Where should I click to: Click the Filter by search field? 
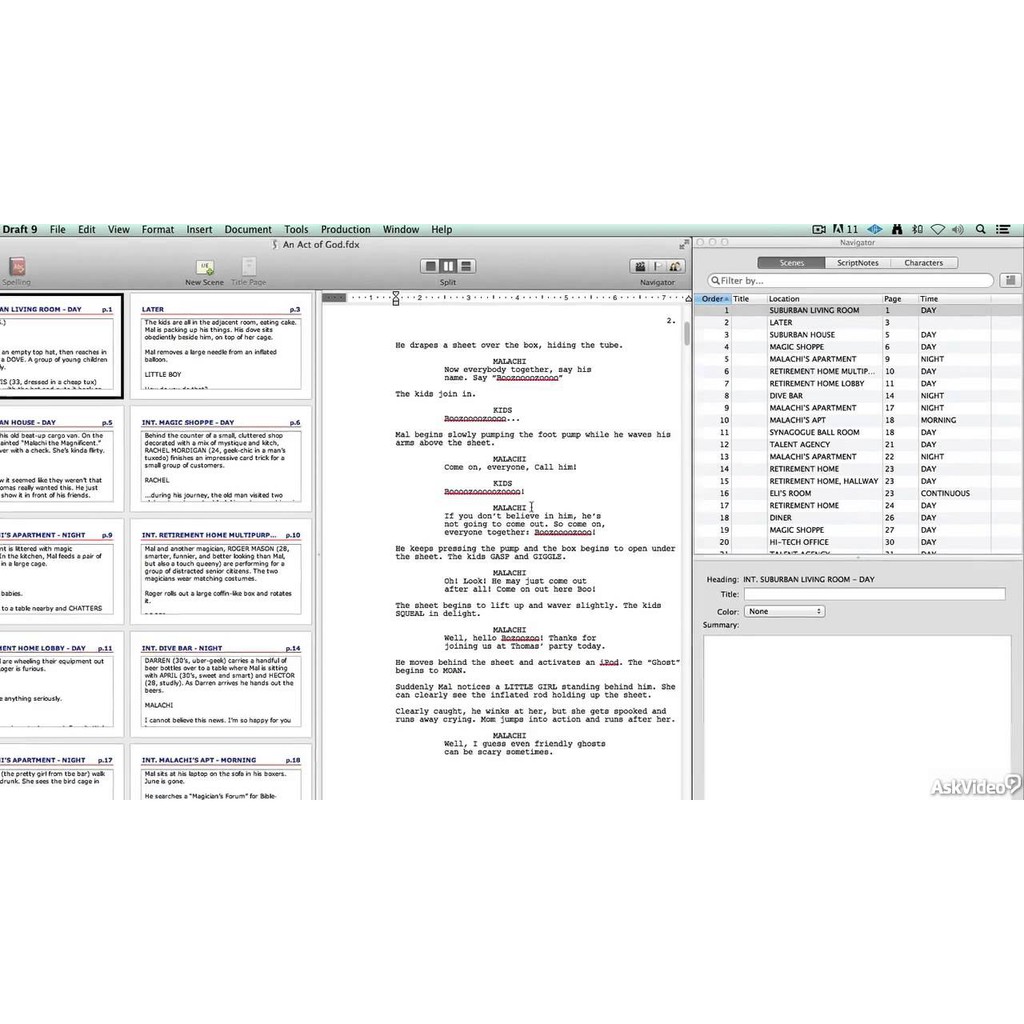coord(850,280)
